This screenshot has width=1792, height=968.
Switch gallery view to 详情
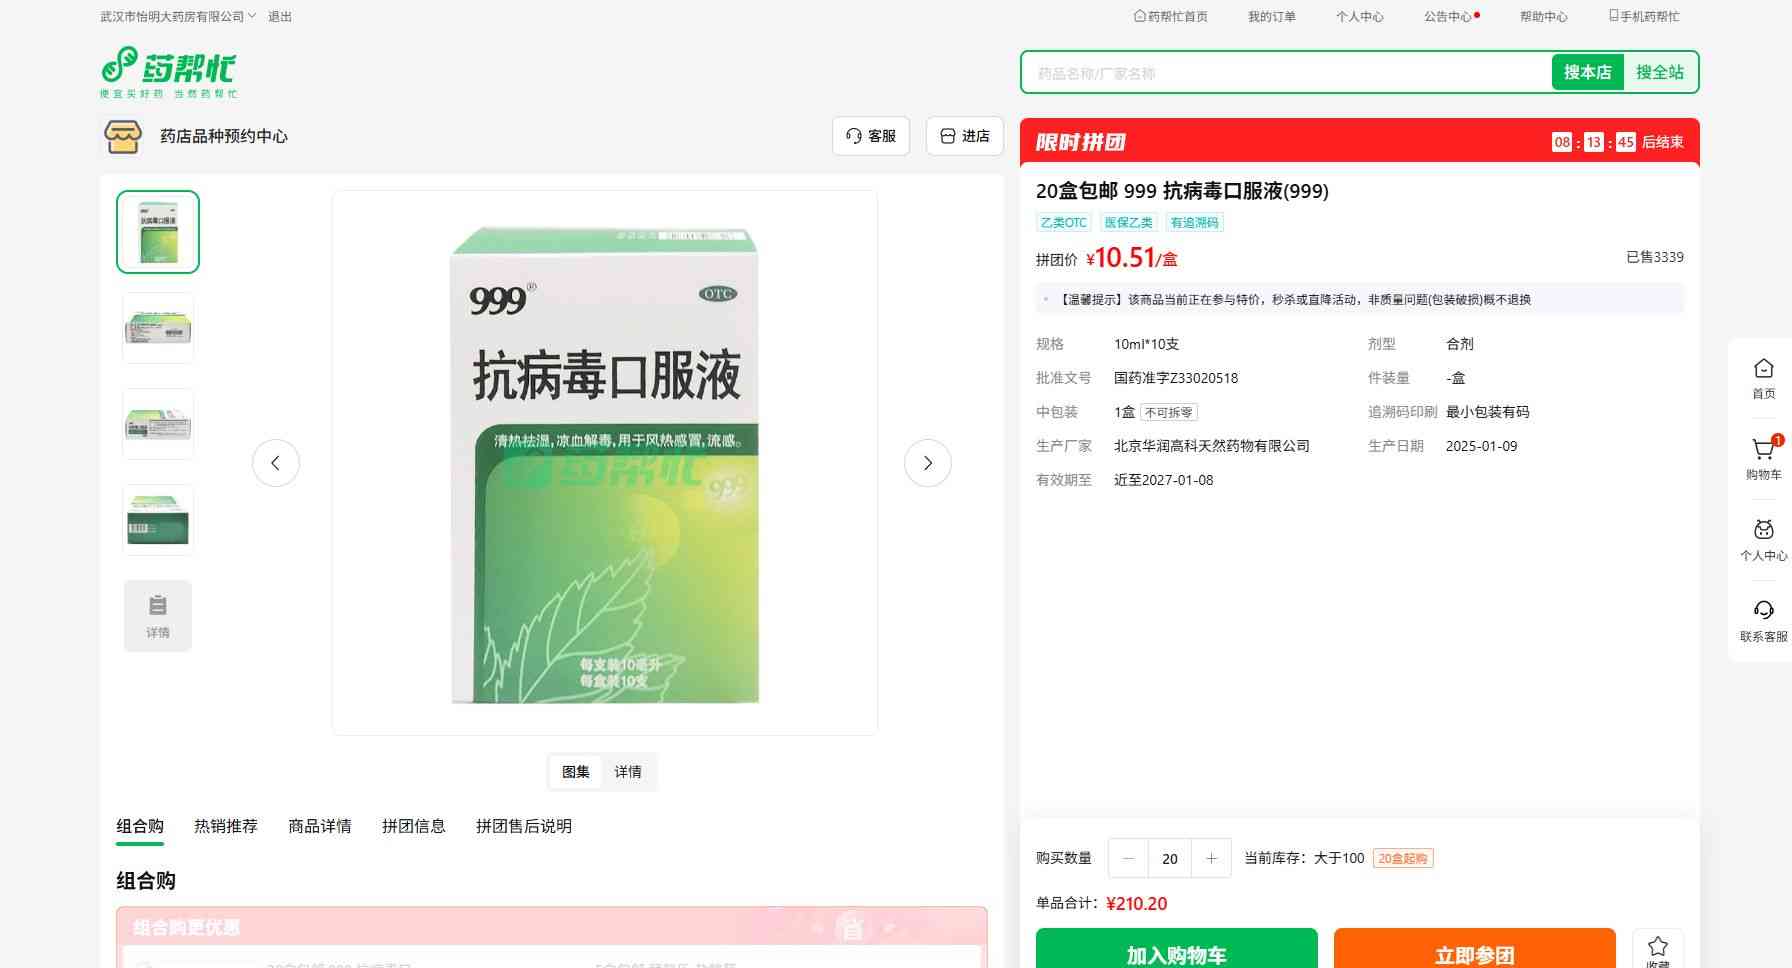(628, 772)
